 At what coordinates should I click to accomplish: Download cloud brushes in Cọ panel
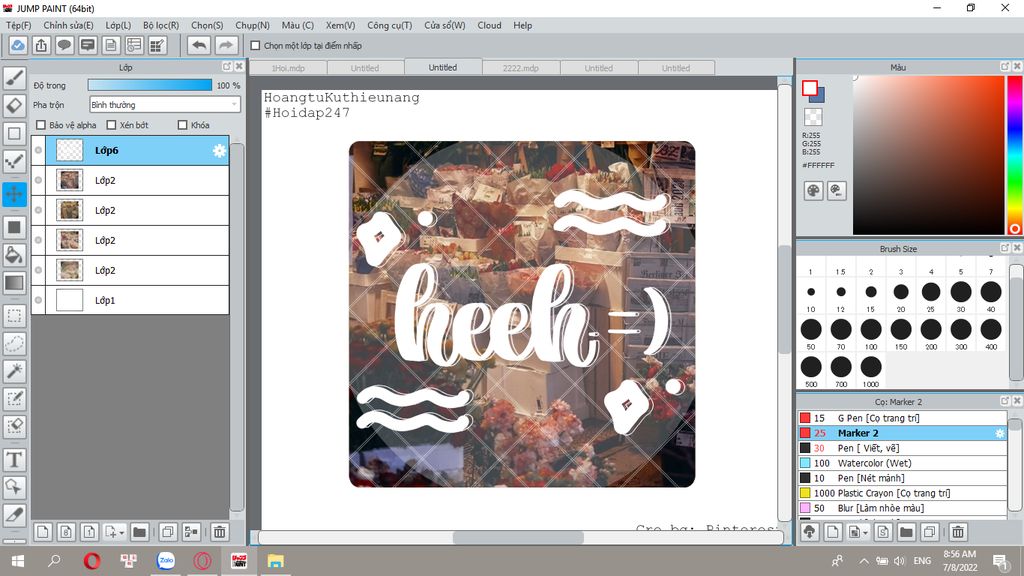point(810,532)
